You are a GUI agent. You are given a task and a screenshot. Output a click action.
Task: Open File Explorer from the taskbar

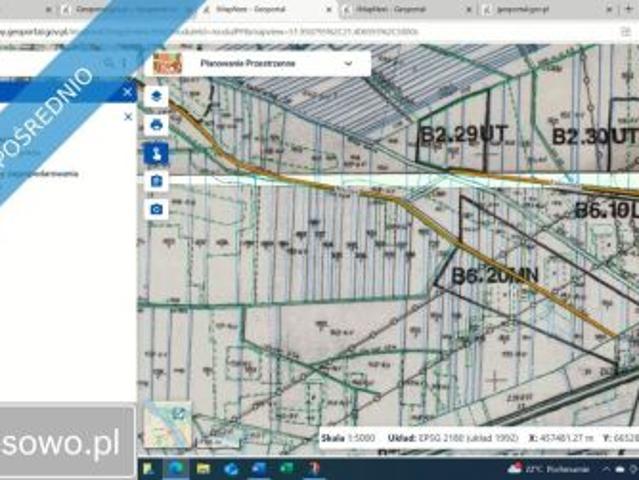pos(203,468)
